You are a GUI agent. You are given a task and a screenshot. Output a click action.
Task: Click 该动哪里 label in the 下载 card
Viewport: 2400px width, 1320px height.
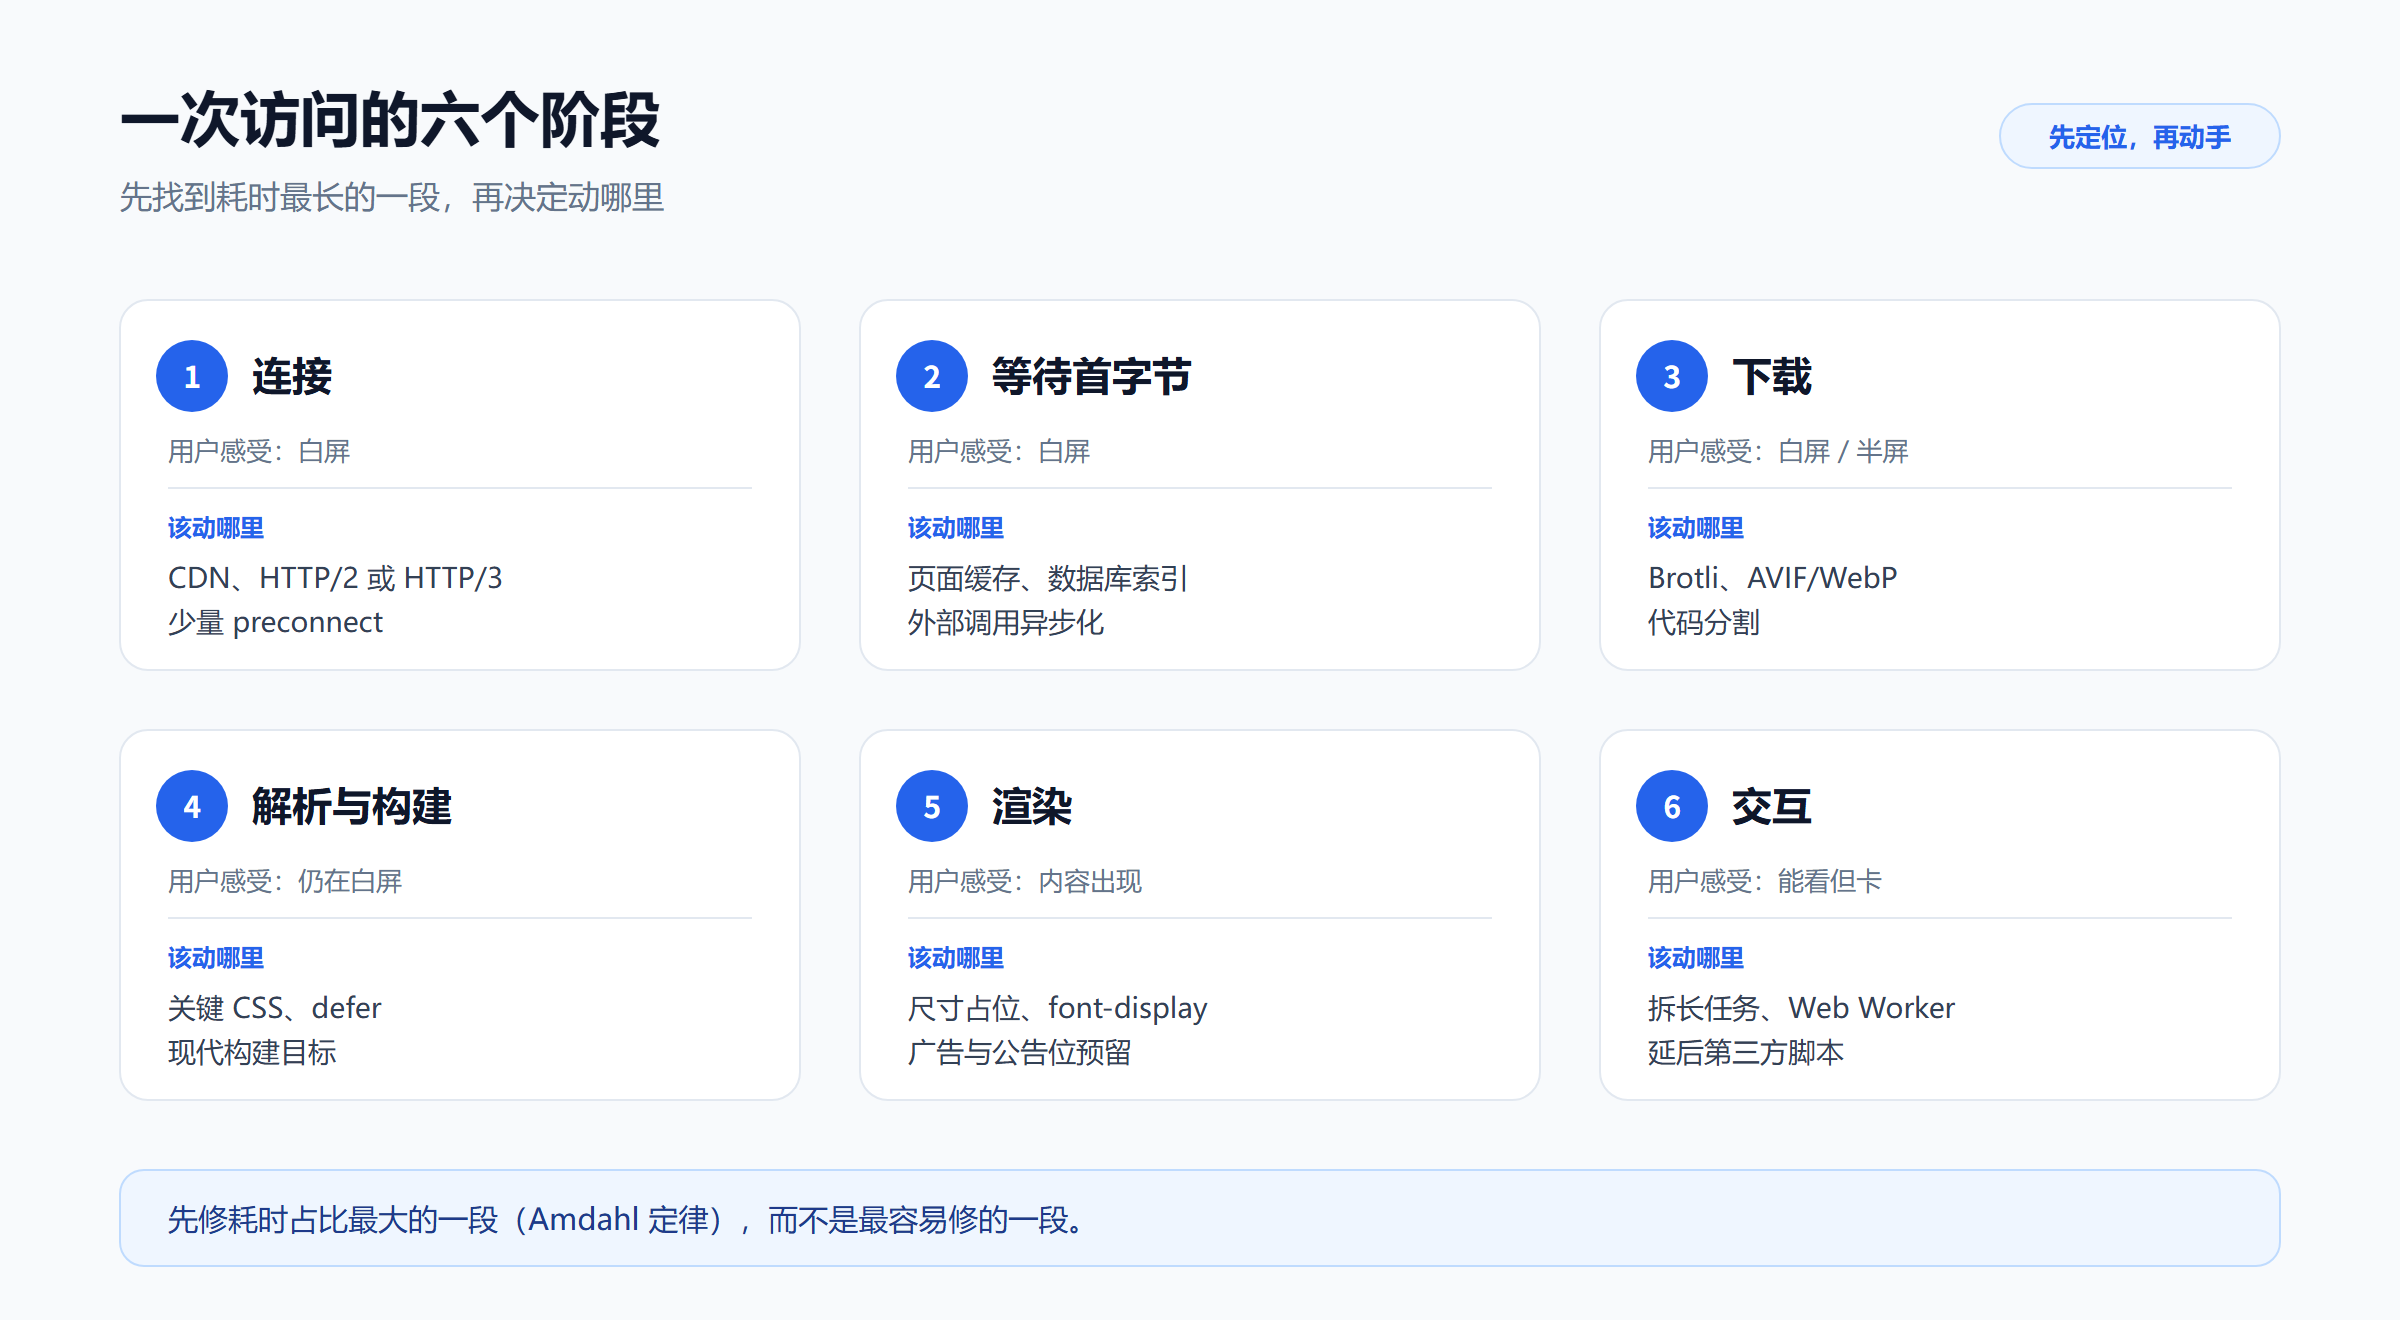(1696, 528)
